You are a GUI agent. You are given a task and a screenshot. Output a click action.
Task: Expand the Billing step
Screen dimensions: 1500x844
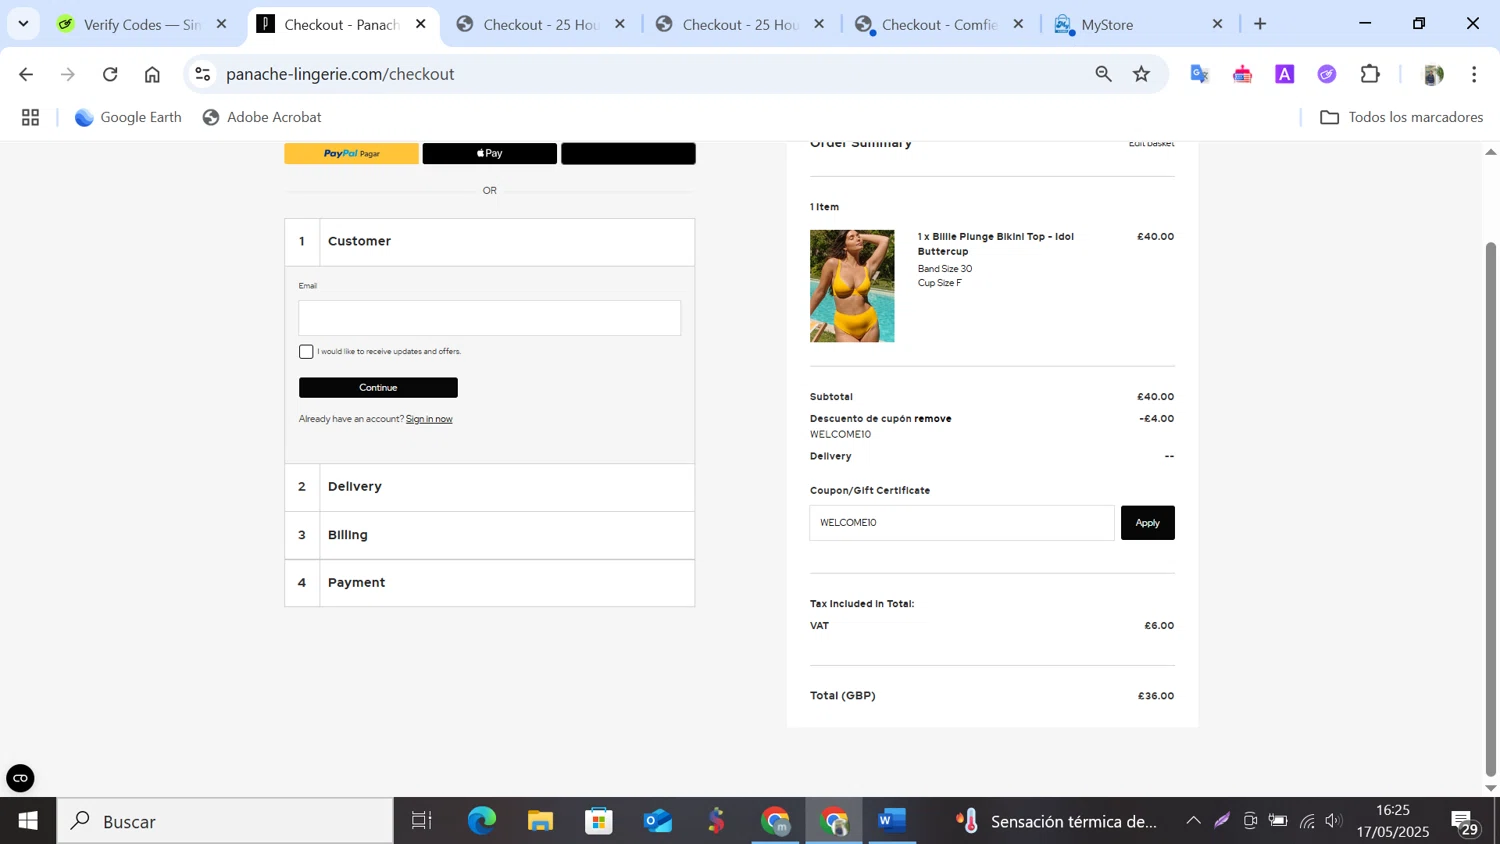coord(489,535)
